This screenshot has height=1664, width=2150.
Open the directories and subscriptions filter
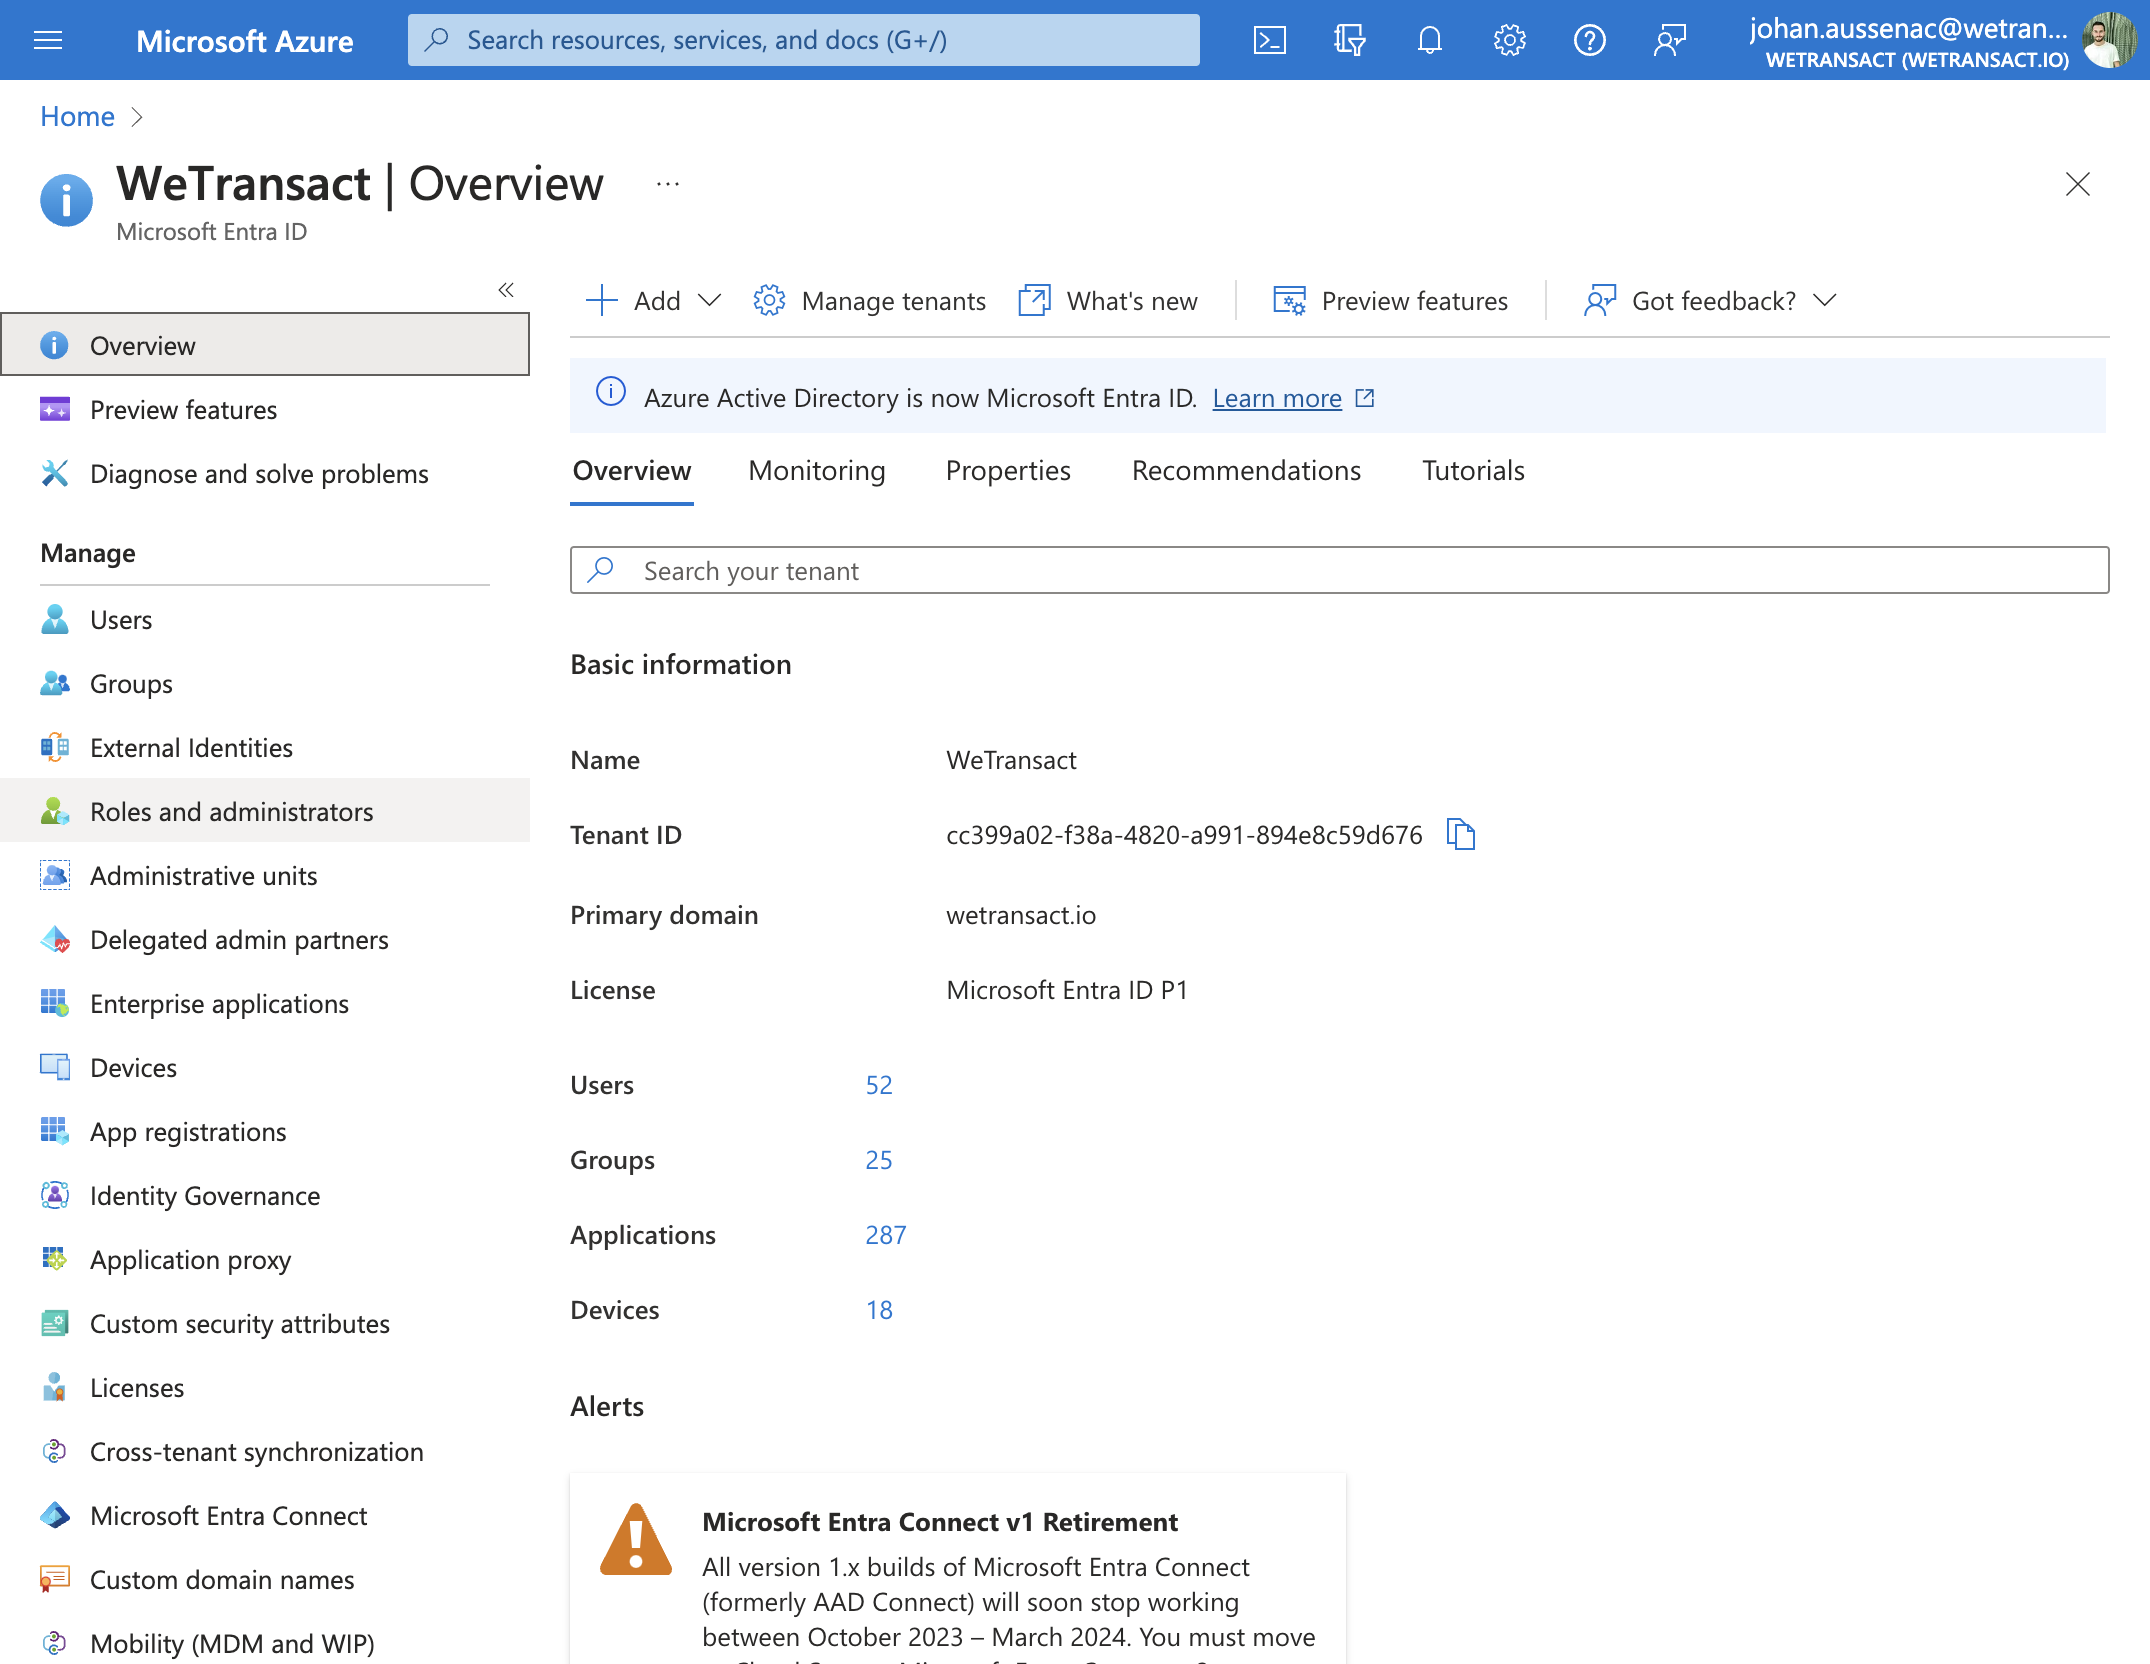1349,40
